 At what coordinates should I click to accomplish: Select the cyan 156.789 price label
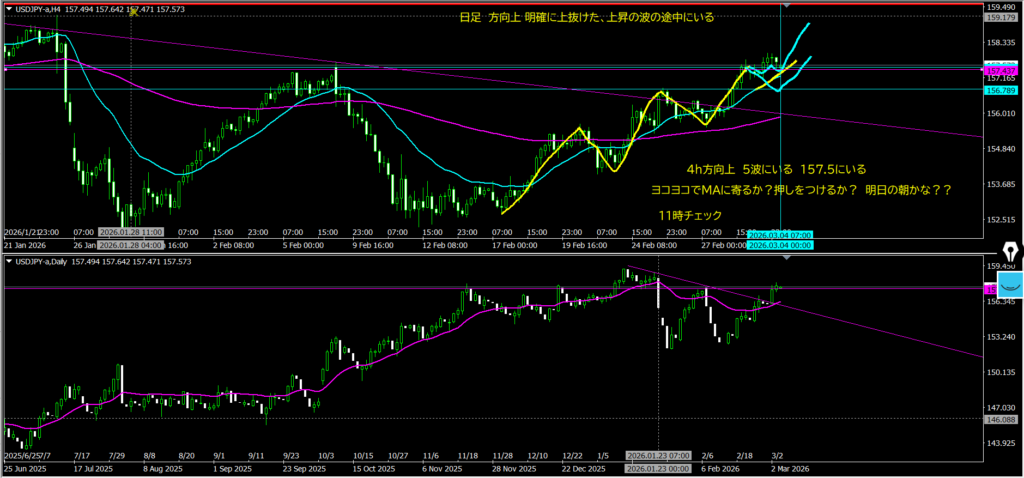[1001, 90]
